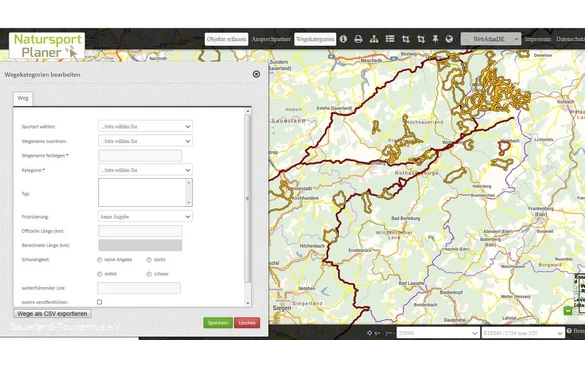Enable the 'extern veröffentlichen' checkbox

click(100, 302)
